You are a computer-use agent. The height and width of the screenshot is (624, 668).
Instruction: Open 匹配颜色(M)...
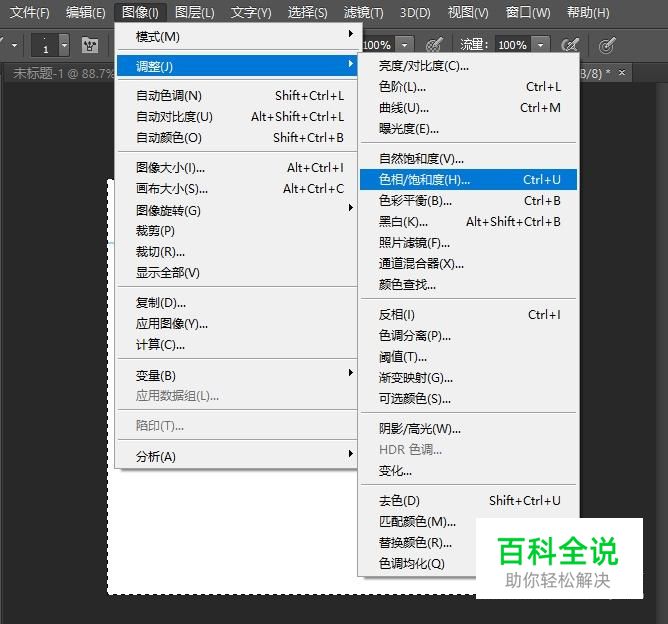[418, 521]
